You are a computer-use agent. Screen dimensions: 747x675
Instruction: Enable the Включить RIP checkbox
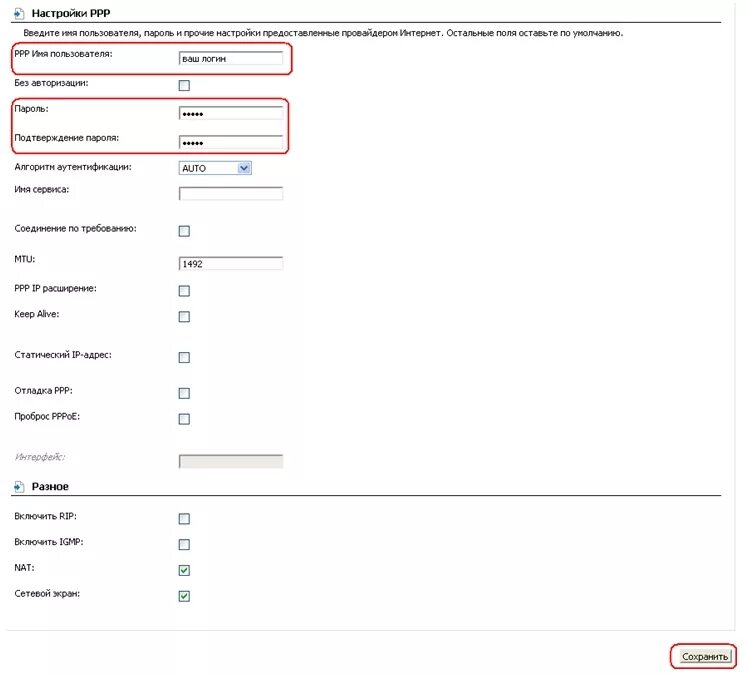tap(184, 518)
